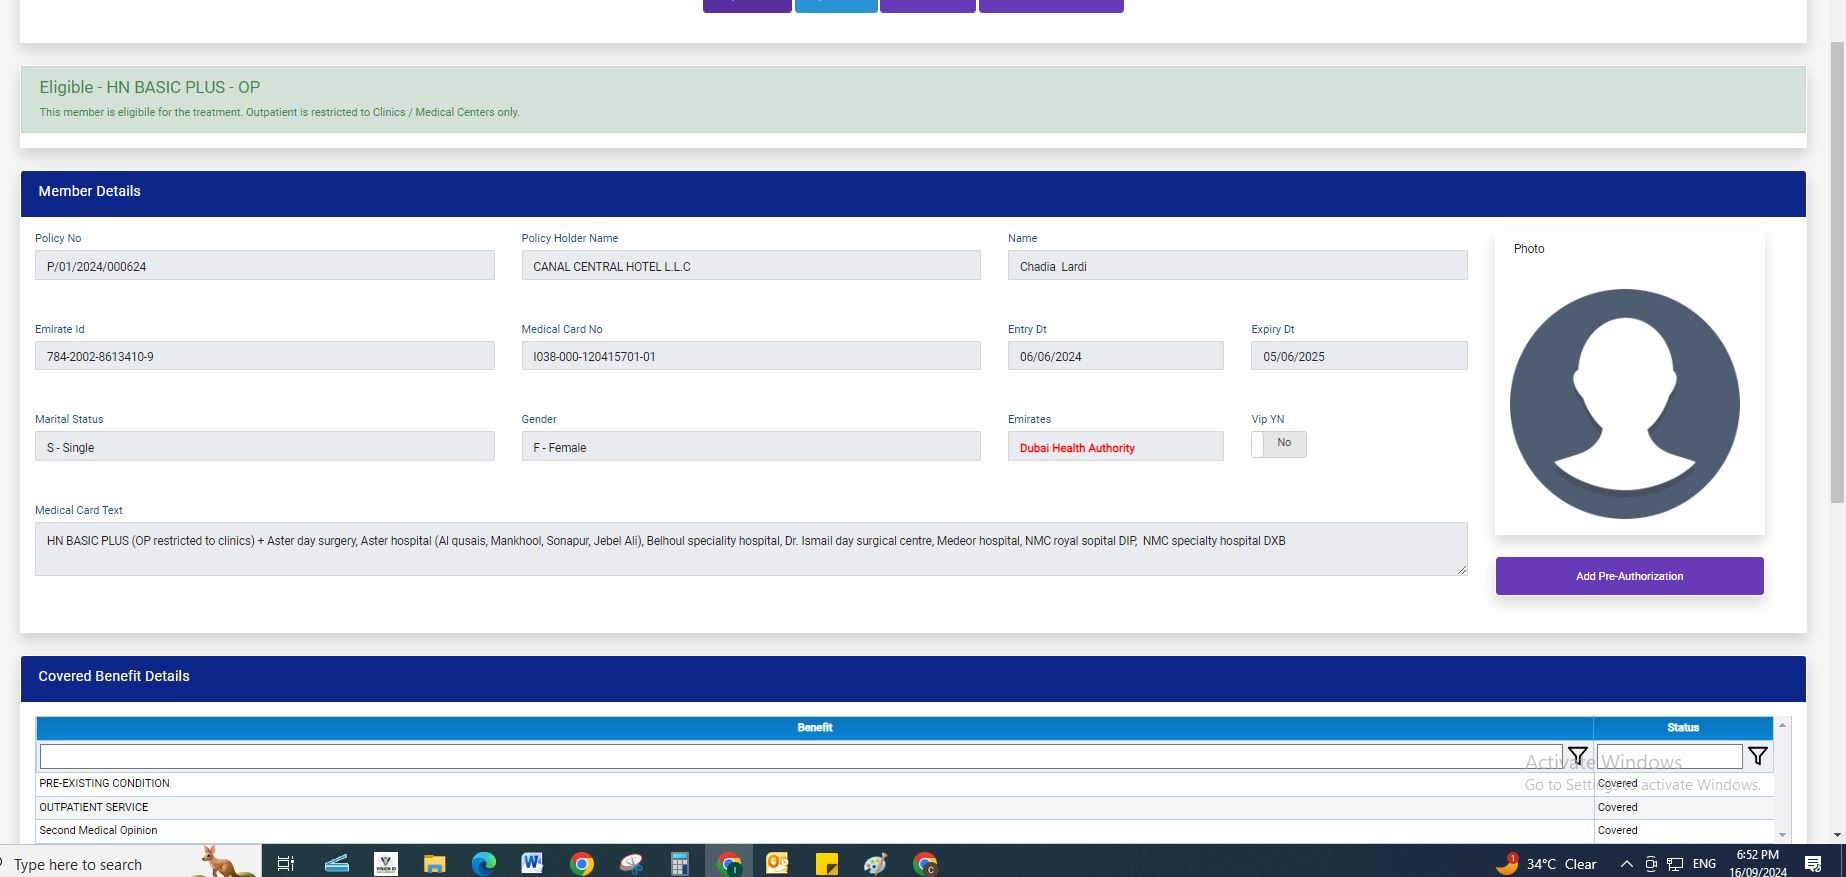
Task: Click the benefits table scroll-up arrow
Action: 1782,725
